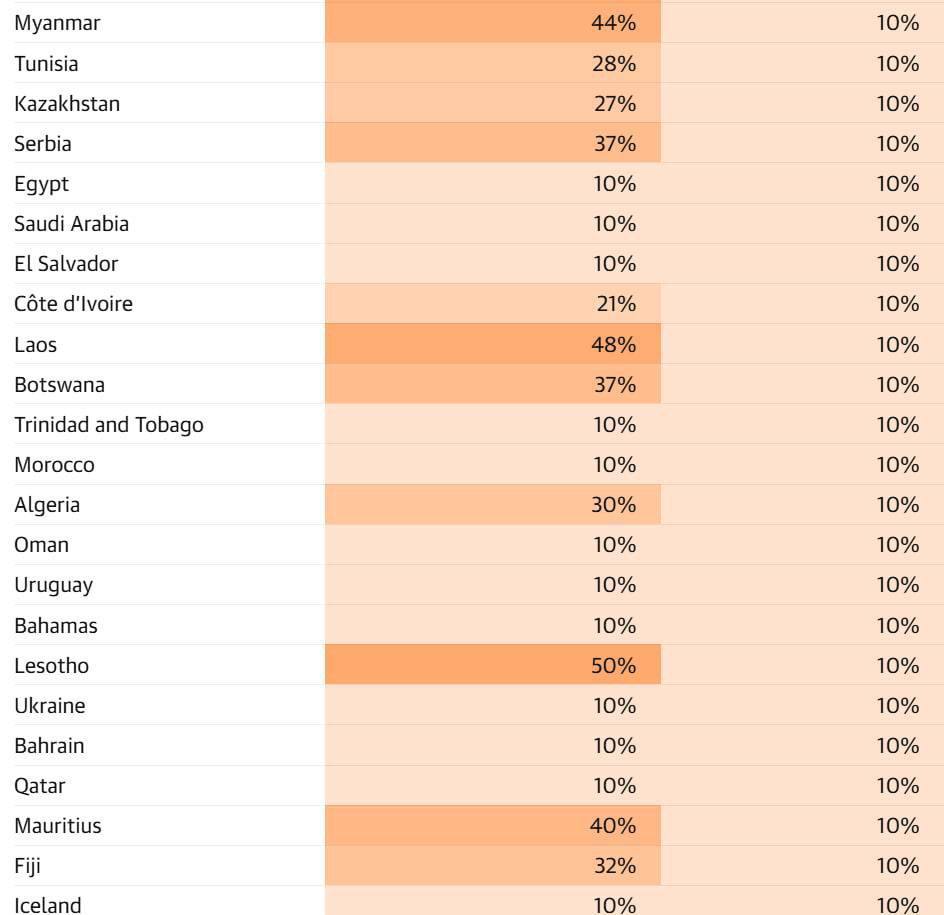Click the 32% value for Fiji
Viewport: 944px width, 915px height.
614,866
